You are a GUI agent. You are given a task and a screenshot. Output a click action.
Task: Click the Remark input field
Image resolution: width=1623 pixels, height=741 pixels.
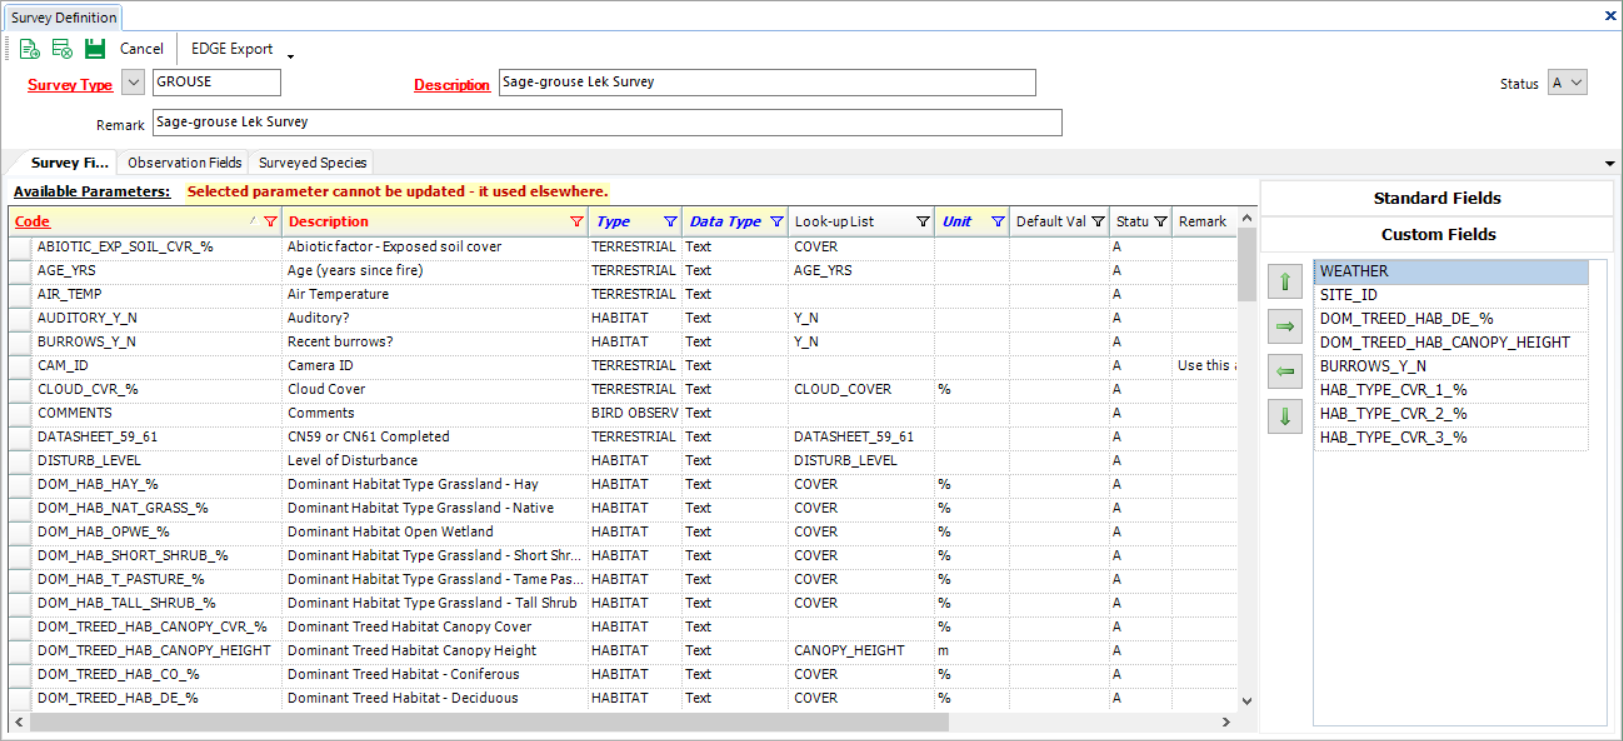pyautogui.click(x=607, y=122)
